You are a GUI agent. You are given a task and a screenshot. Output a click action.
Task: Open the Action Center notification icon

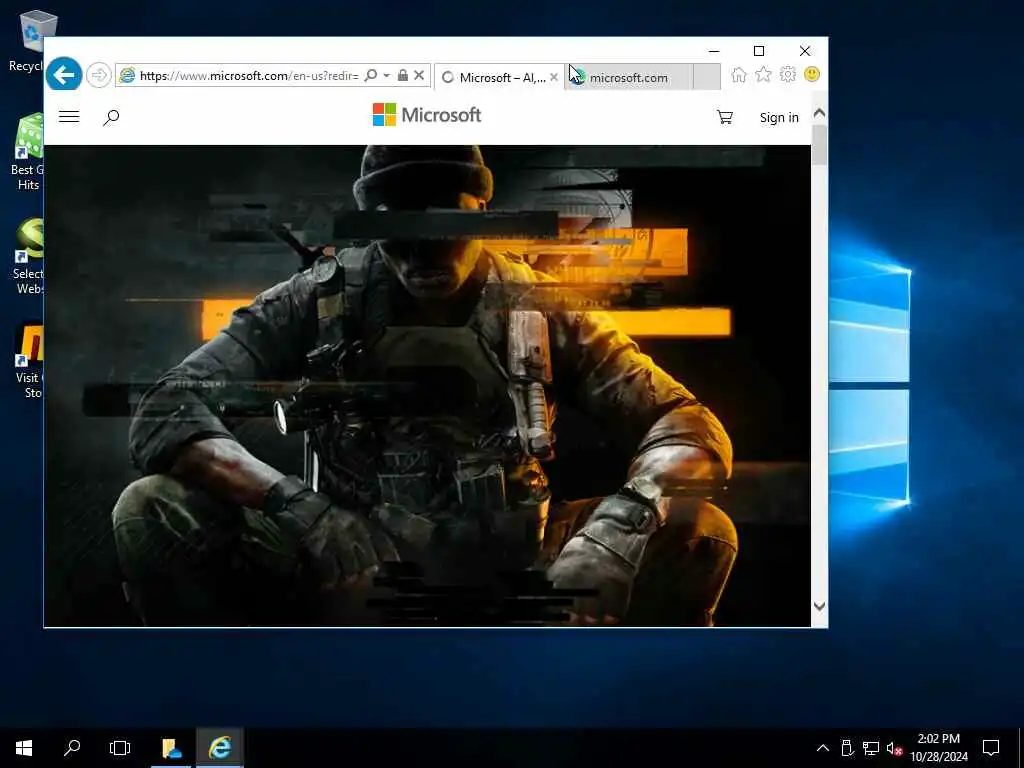click(x=991, y=748)
